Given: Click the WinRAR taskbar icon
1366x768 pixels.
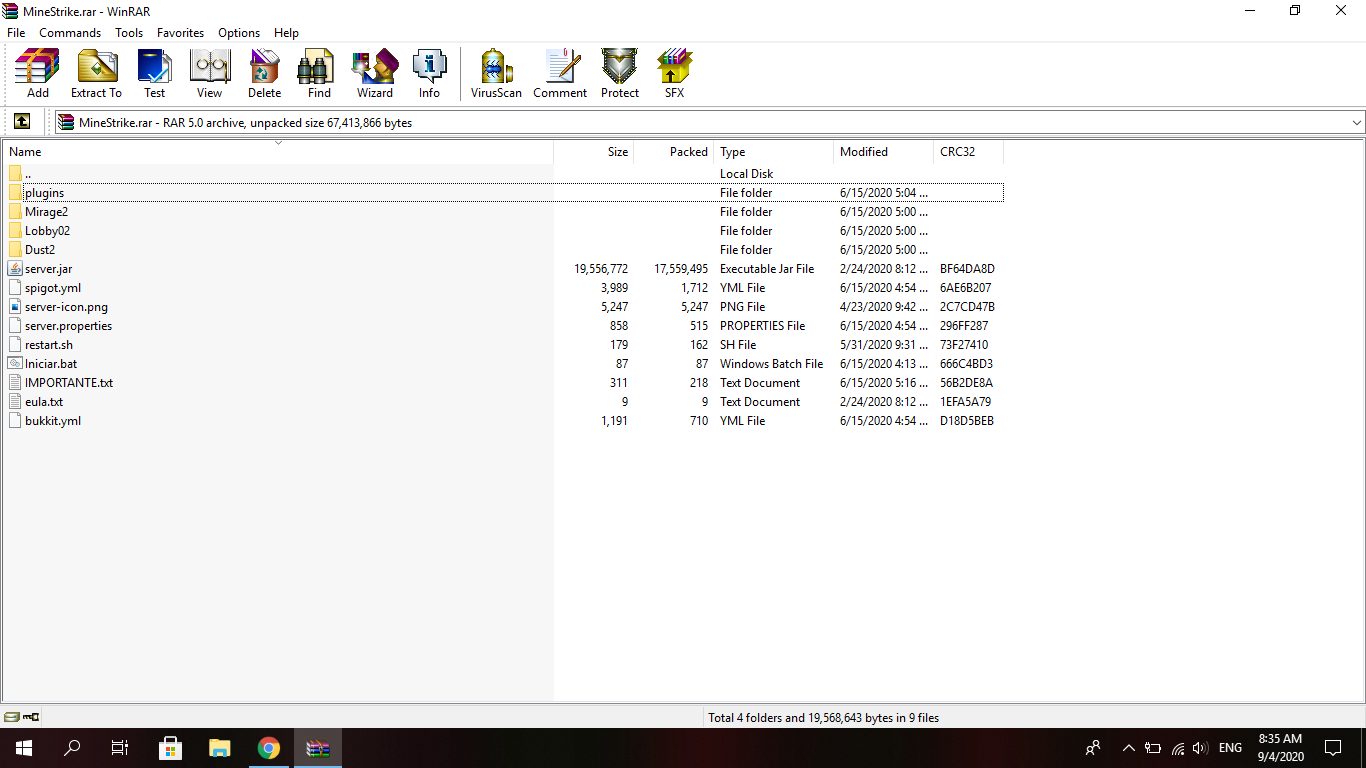Looking at the screenshot, I should (x=318, y=748).
